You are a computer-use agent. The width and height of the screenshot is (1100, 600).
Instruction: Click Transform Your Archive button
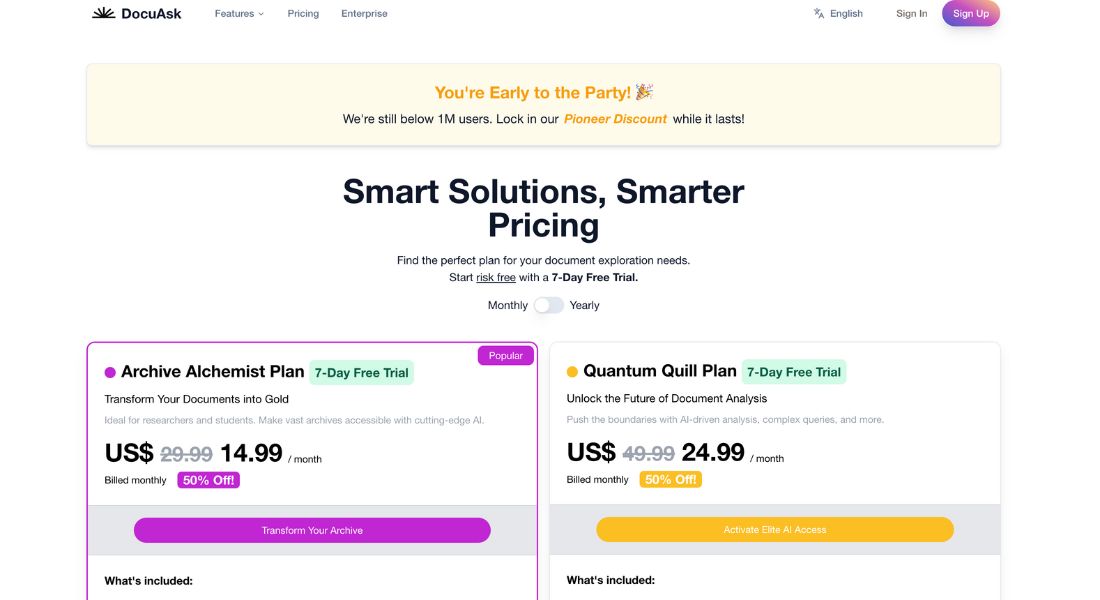pyautogui.click(x=312, y=530)
